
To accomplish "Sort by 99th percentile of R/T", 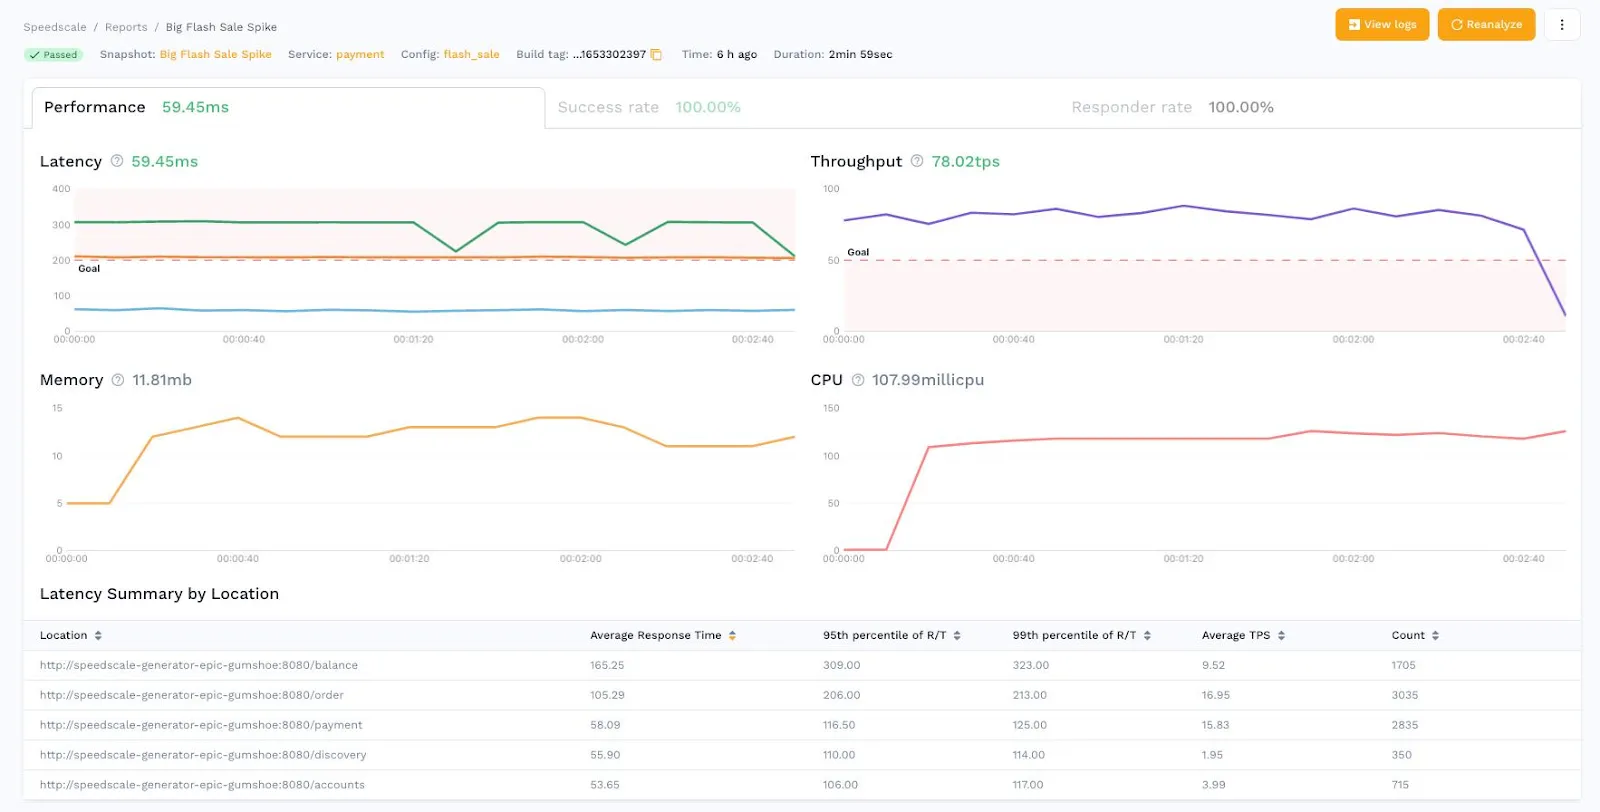I will [x=1147, y=636].
